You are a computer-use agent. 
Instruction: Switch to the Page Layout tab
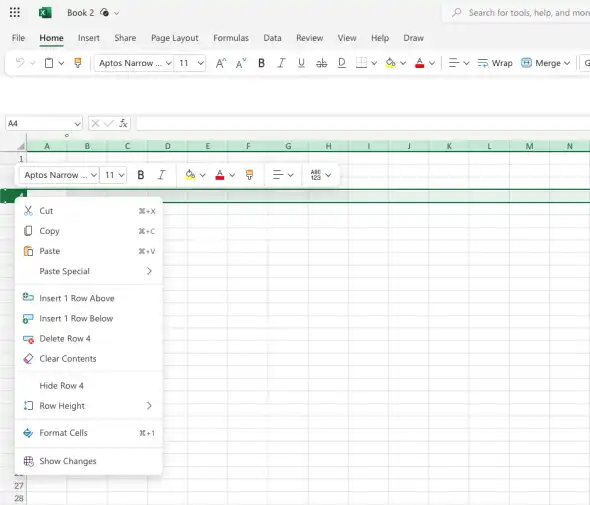click(175, 38)
